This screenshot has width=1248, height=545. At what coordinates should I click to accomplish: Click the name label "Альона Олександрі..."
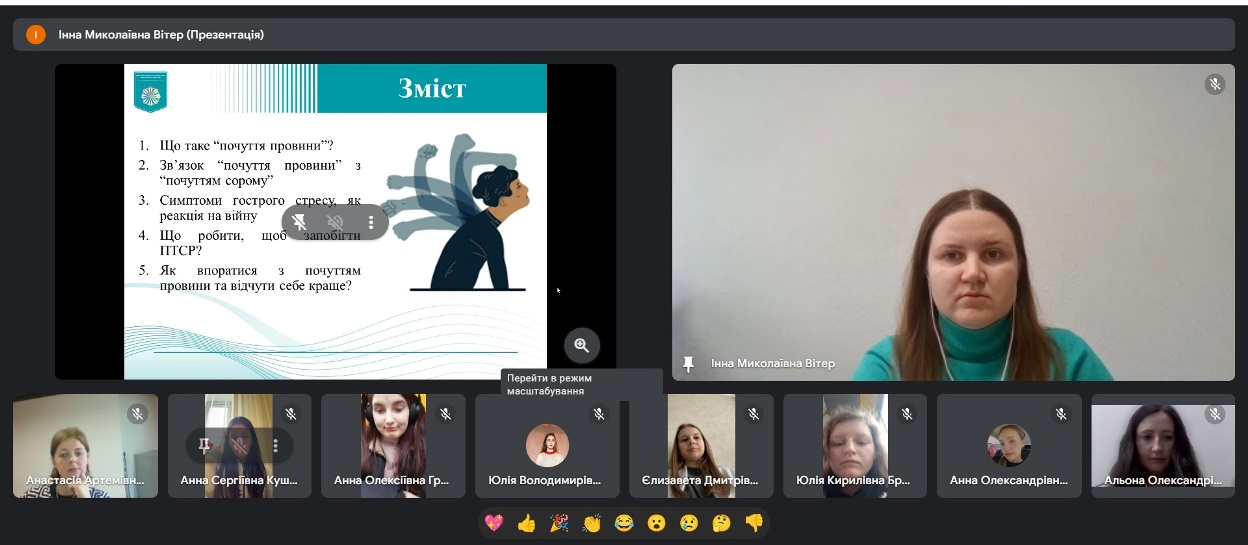[x=1163, y=480]
